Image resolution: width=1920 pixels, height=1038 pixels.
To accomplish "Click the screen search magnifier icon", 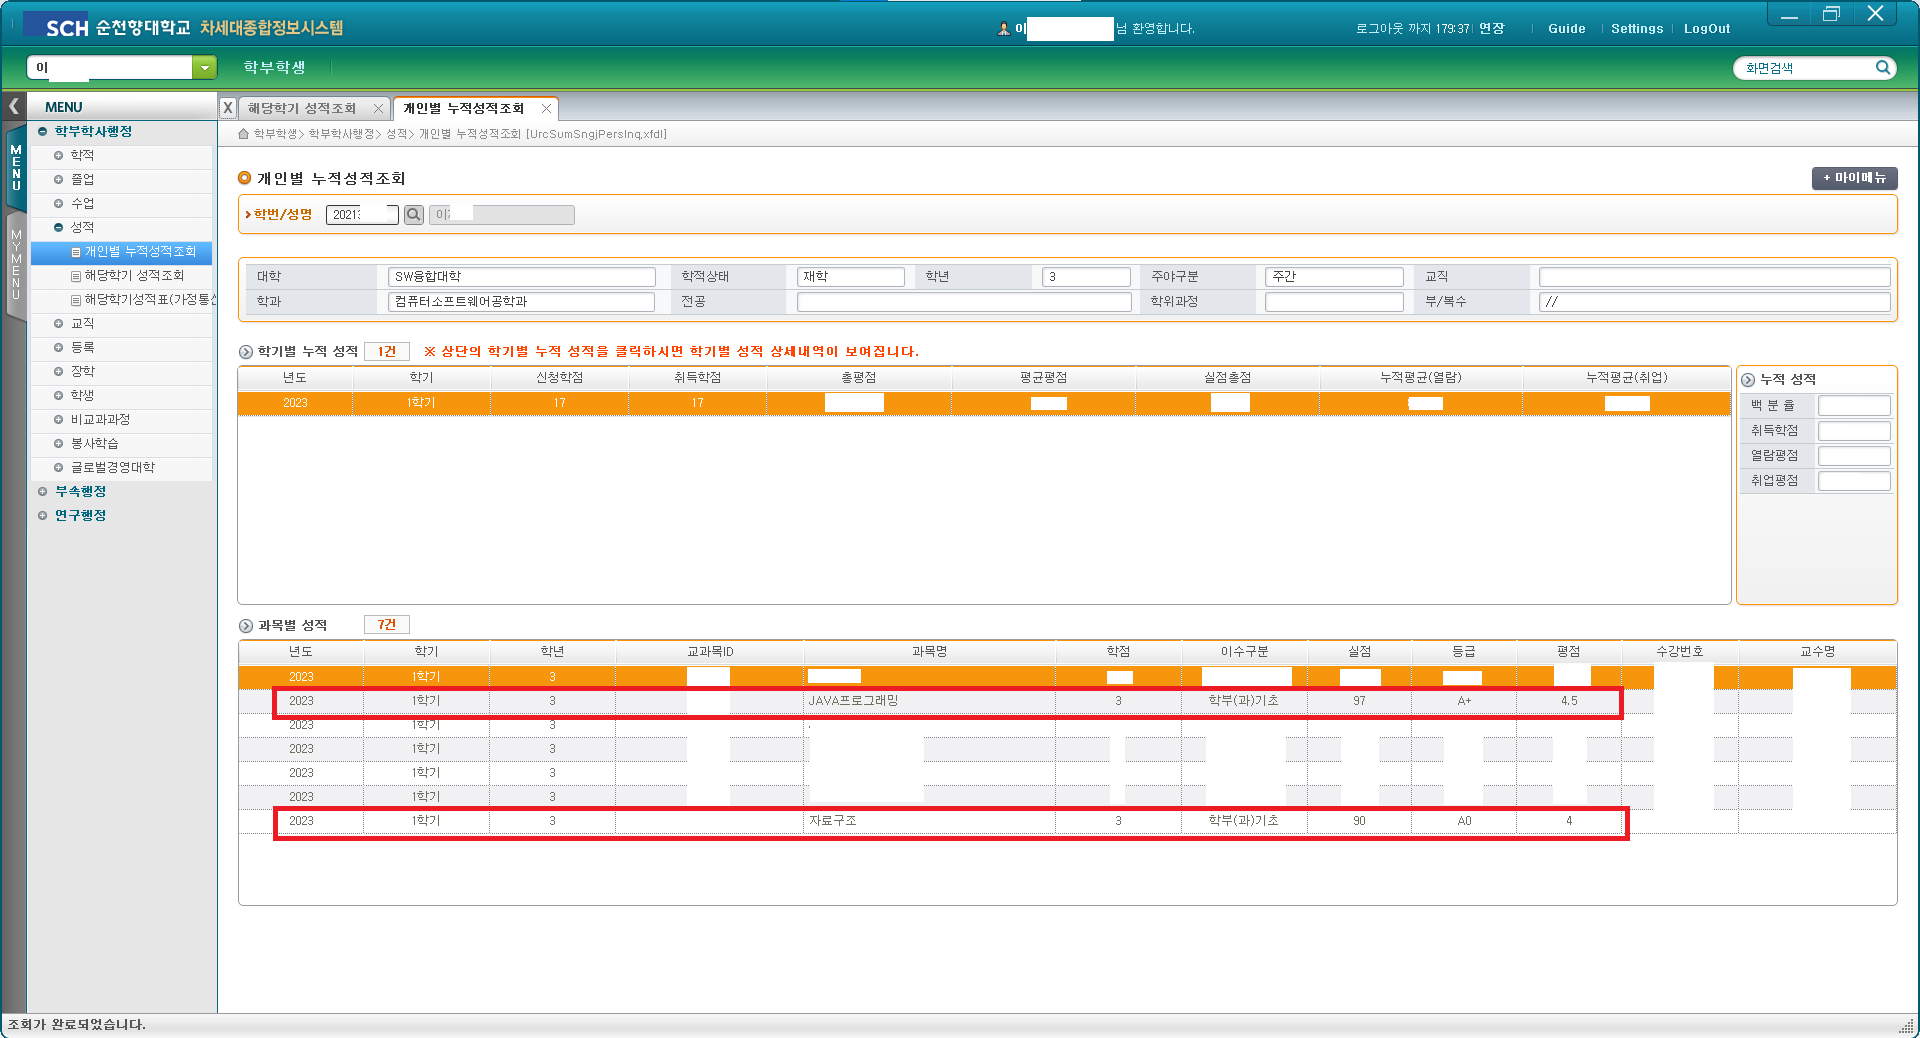I will [1882, 68].
